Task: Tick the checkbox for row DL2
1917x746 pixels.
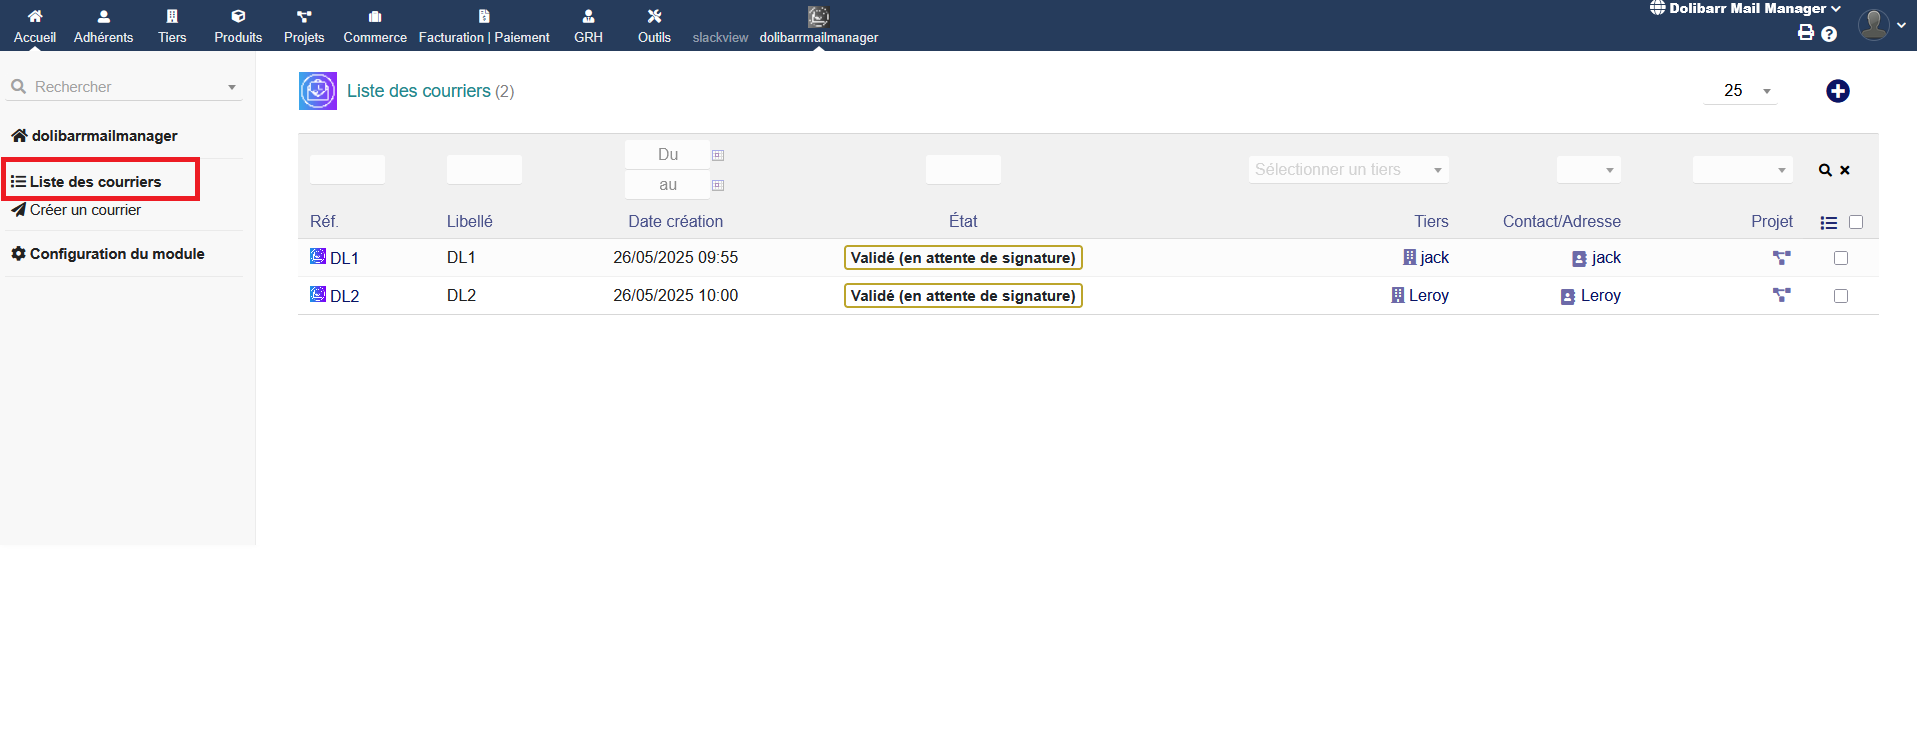Action: [1840, 296]
